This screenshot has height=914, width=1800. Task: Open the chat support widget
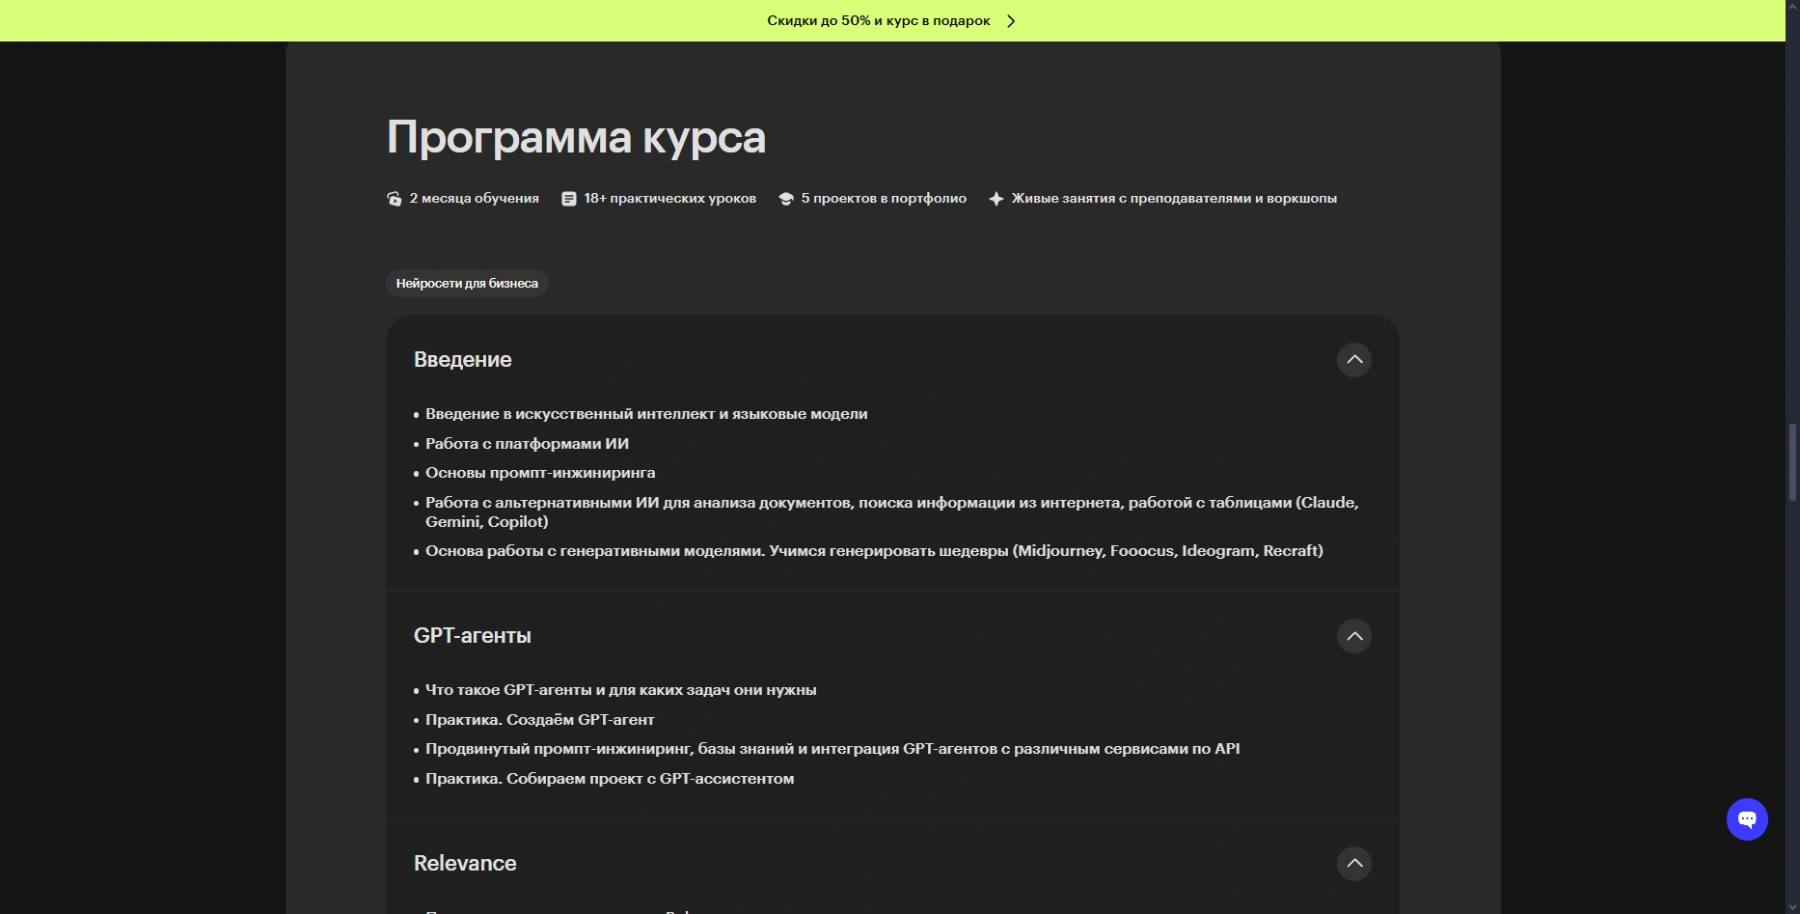[1746, 819]
